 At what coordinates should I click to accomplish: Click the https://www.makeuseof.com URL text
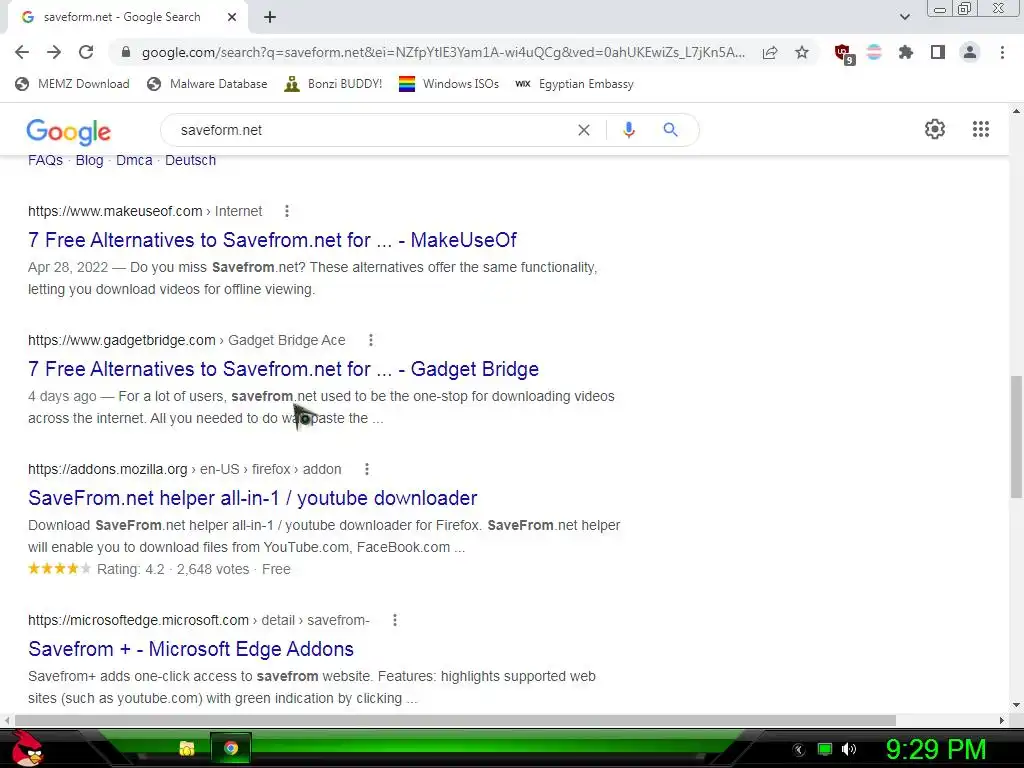(x=115, y=211)
